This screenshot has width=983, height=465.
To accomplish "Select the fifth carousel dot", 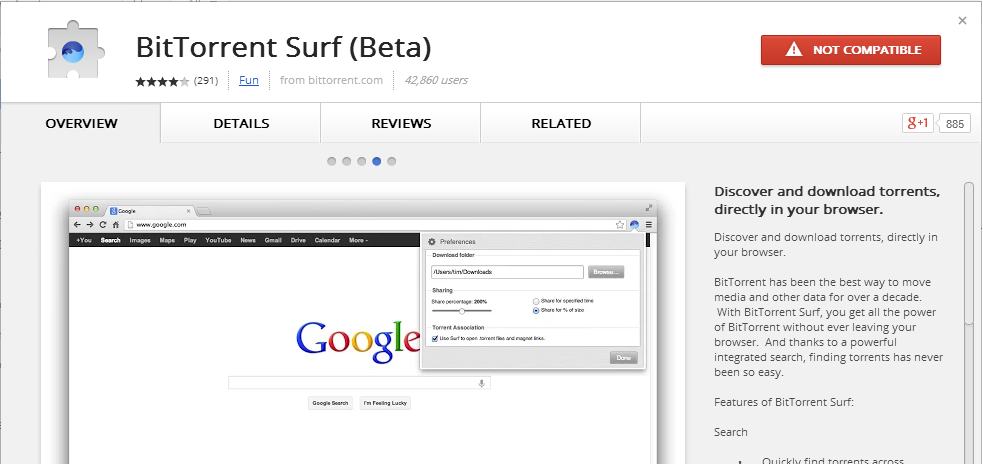I will (392, 161).
